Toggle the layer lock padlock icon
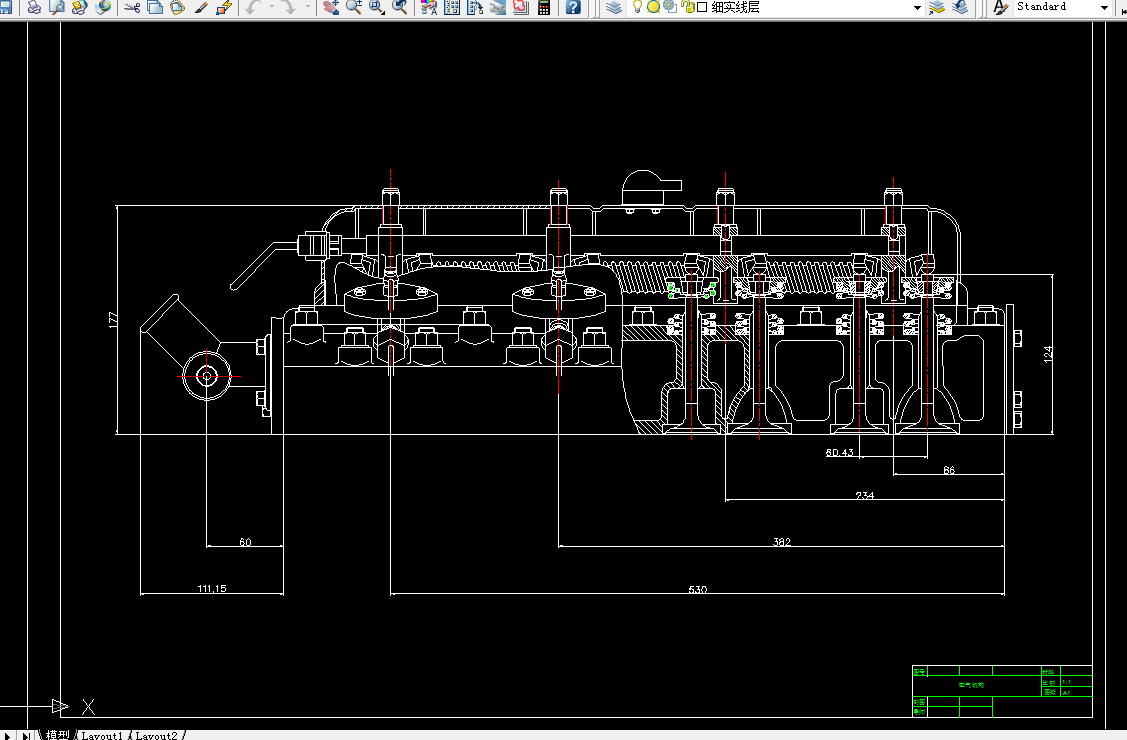The height and width of the screenshot is (740, 1127). [687, 7]
